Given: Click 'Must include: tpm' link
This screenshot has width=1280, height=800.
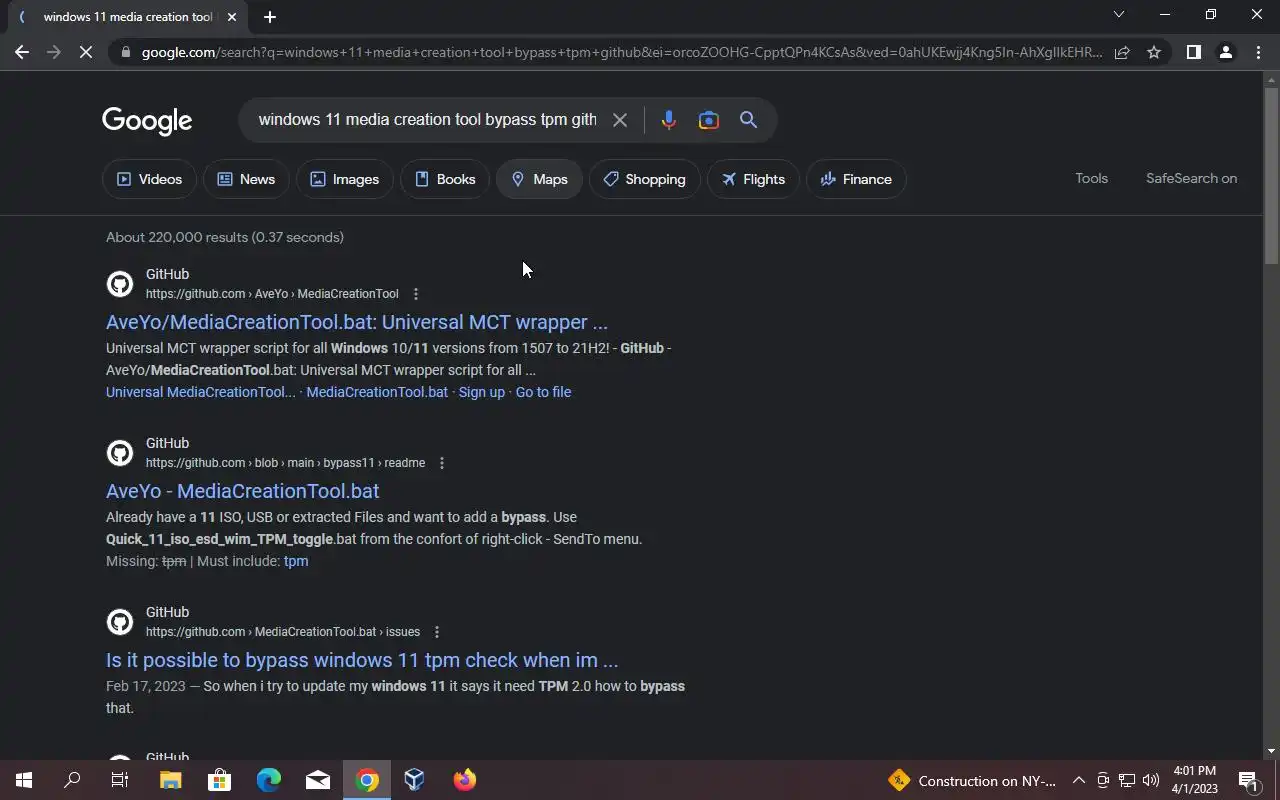Looking at the screenshot, I should (x=296, y=561).
